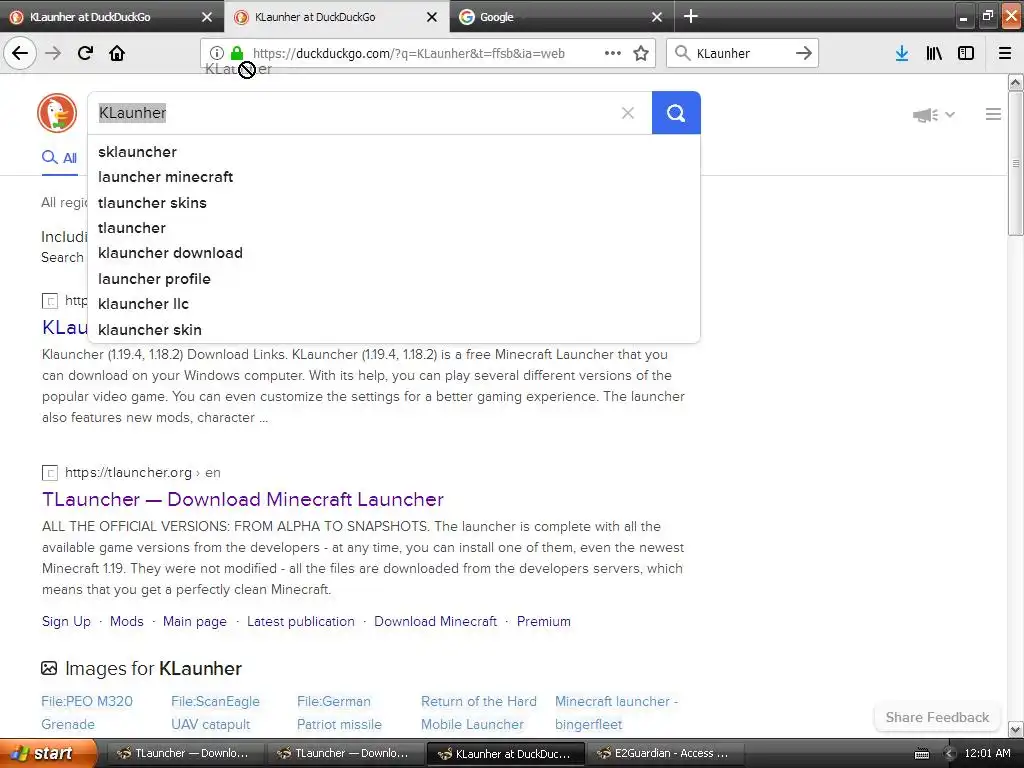Click the blue DuckDuckGo search button
Viewport: 1024px width, 768px height.
point(676,113)
